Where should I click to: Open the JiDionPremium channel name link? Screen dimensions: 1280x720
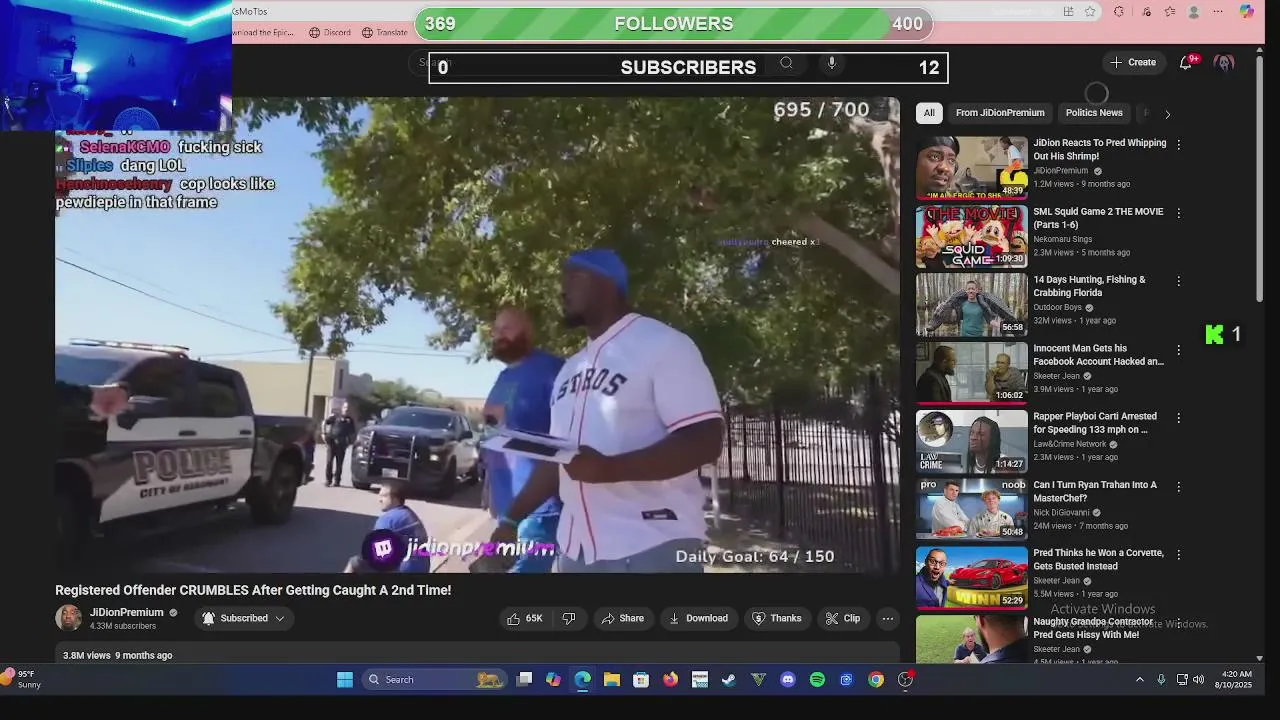point(127,612)
